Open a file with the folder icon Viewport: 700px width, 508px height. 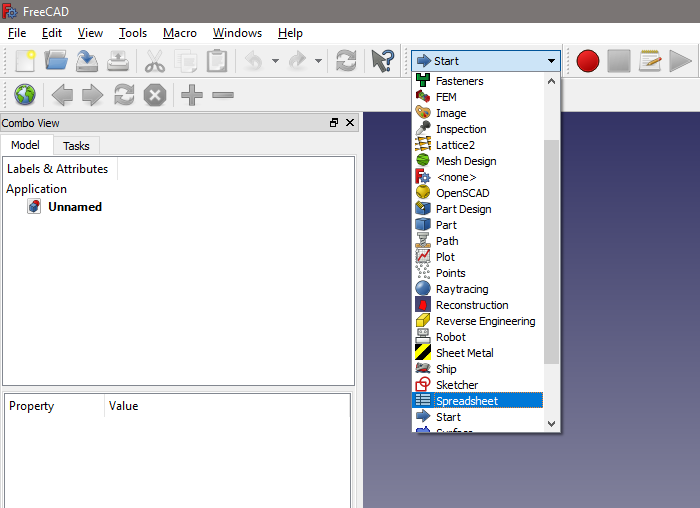(56, 61)
